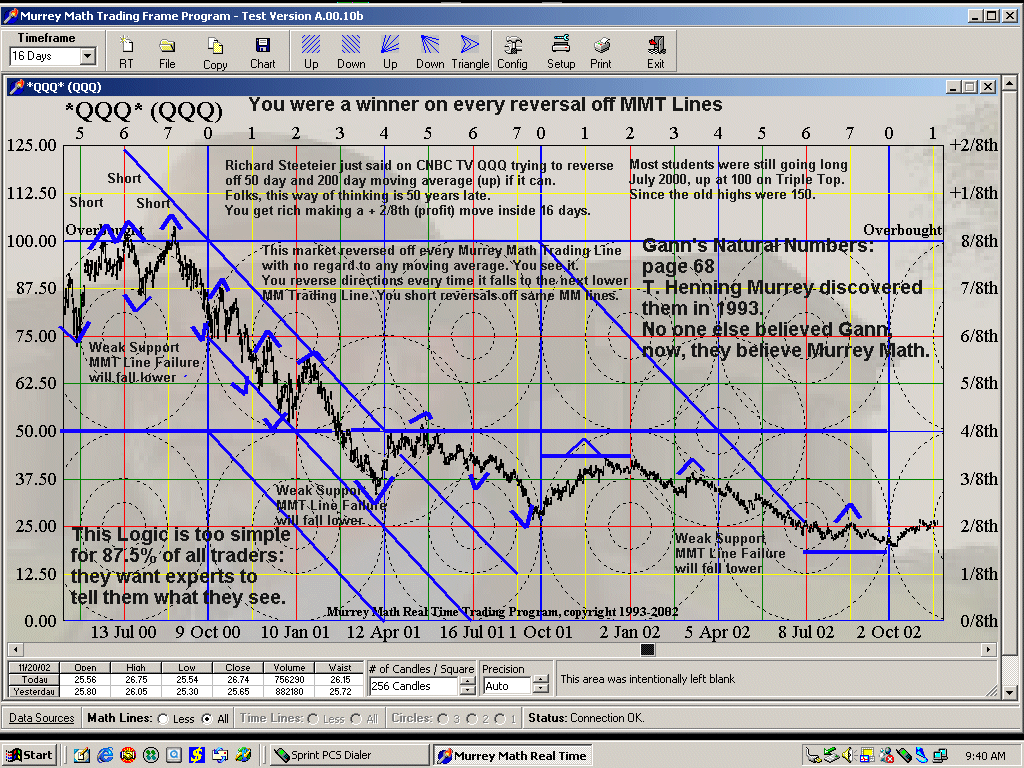Click the vertical scrollbar up arrow

tap(1010, 84)
